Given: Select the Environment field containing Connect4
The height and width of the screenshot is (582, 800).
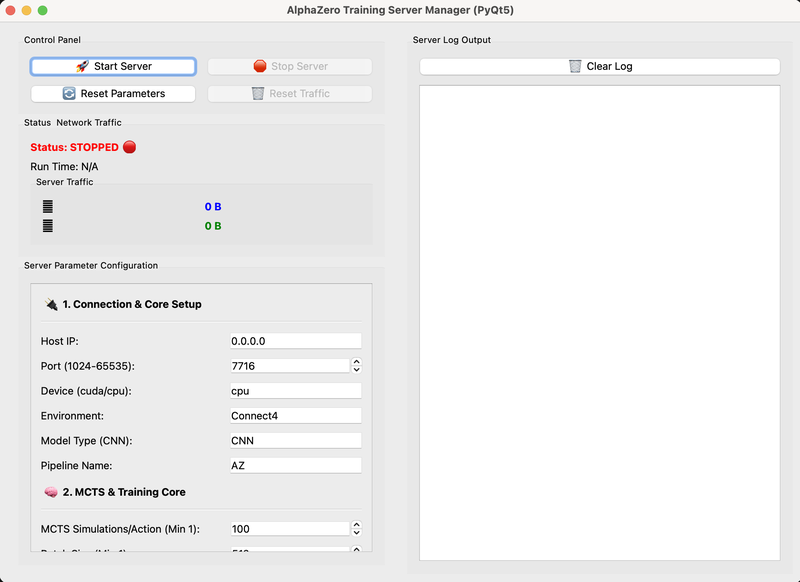Looking at the screenshot, I should point(295,416).
